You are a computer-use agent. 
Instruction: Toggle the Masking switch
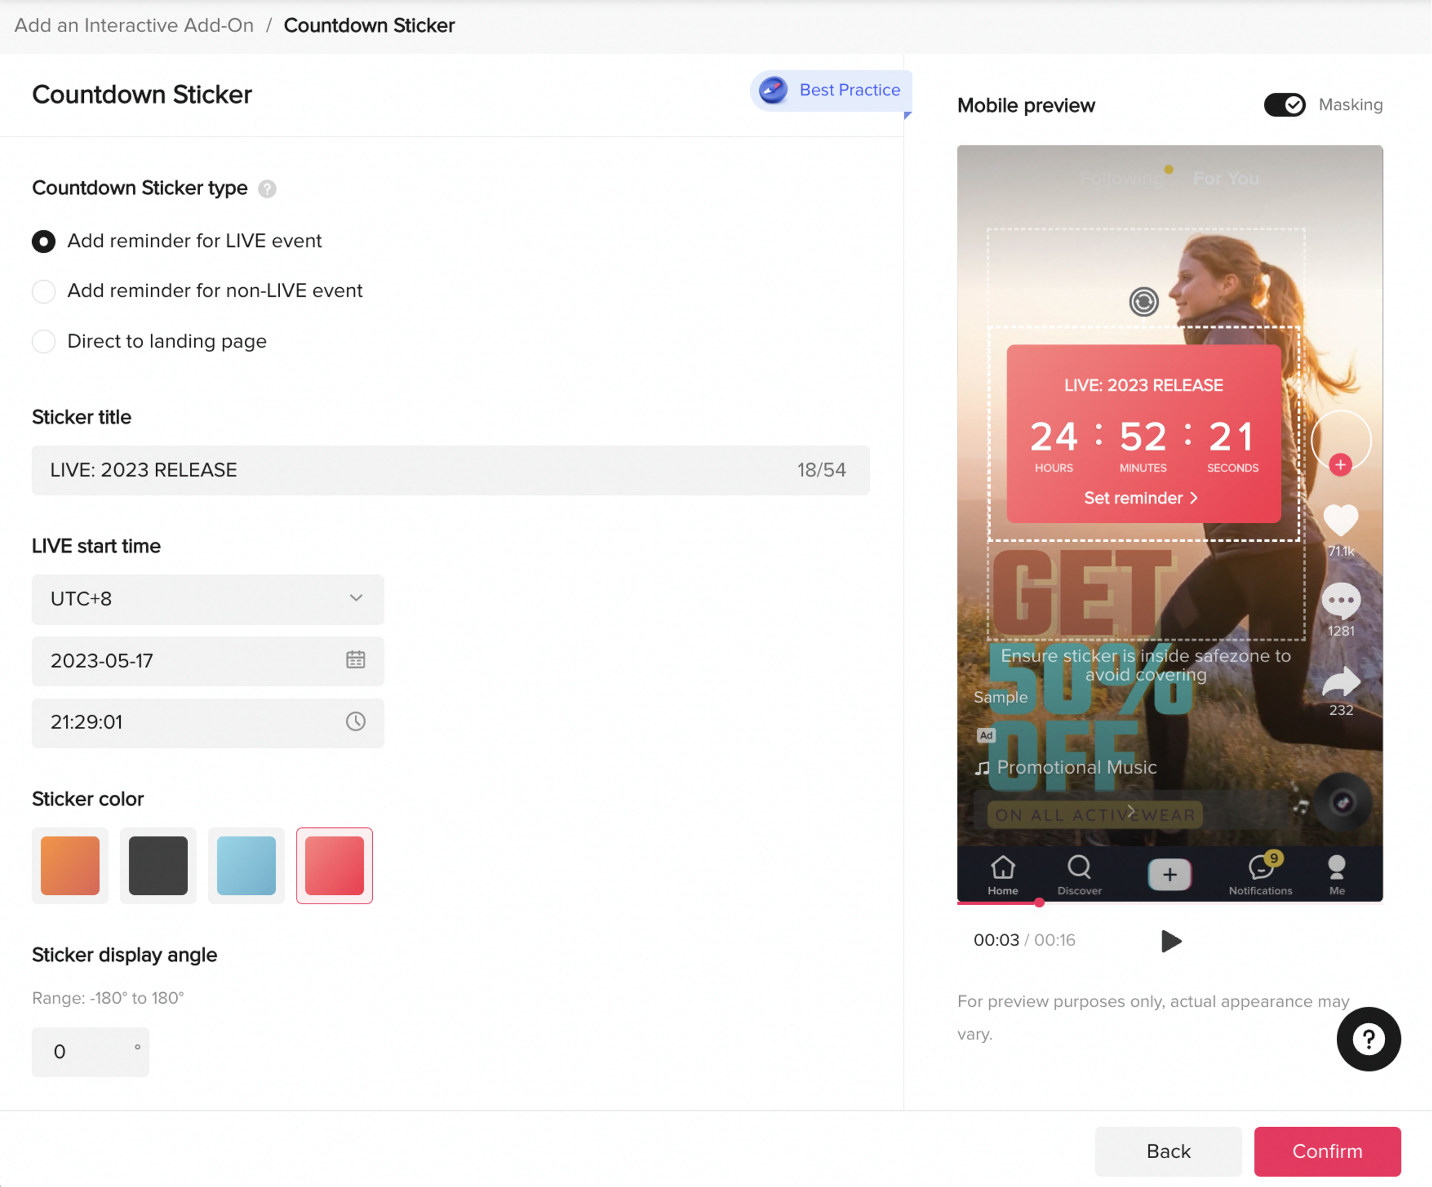coord(1285,104)
